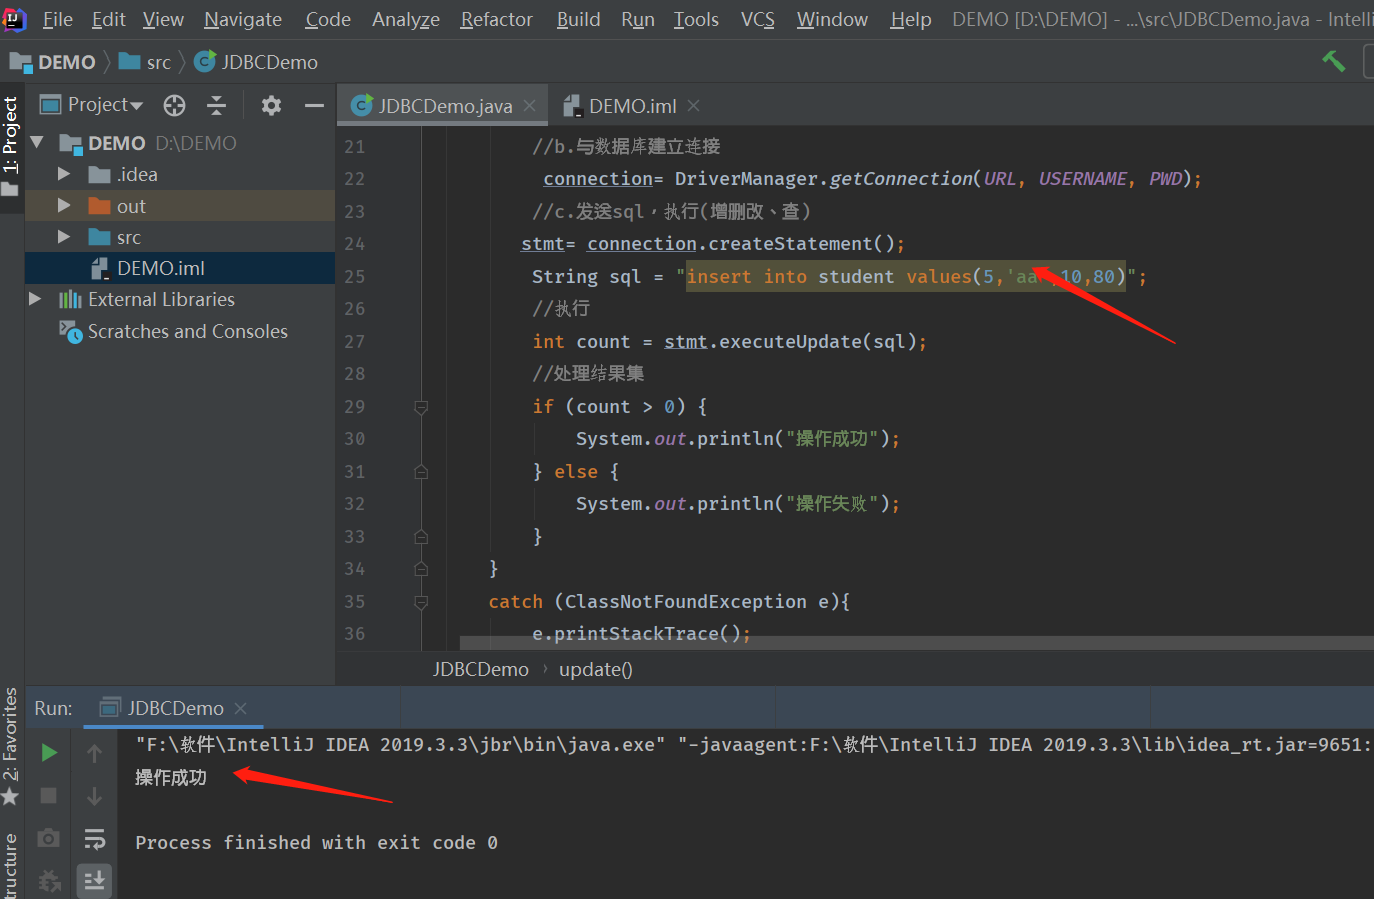This screenshot has height=899, width=1374.
Task: Open the Run menu
Action: [638, 19]
